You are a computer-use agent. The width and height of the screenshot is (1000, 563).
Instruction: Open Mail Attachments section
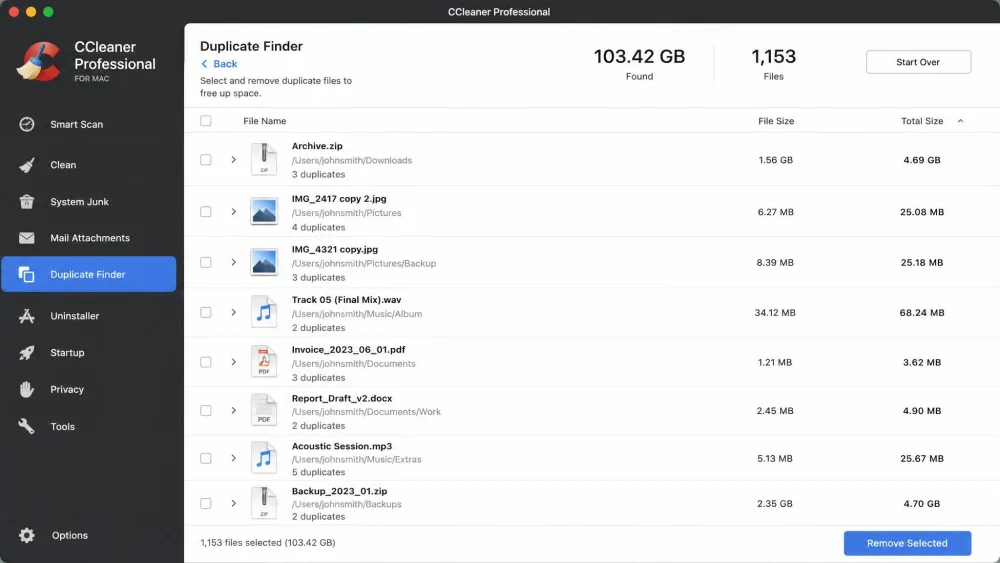(89, 238)
